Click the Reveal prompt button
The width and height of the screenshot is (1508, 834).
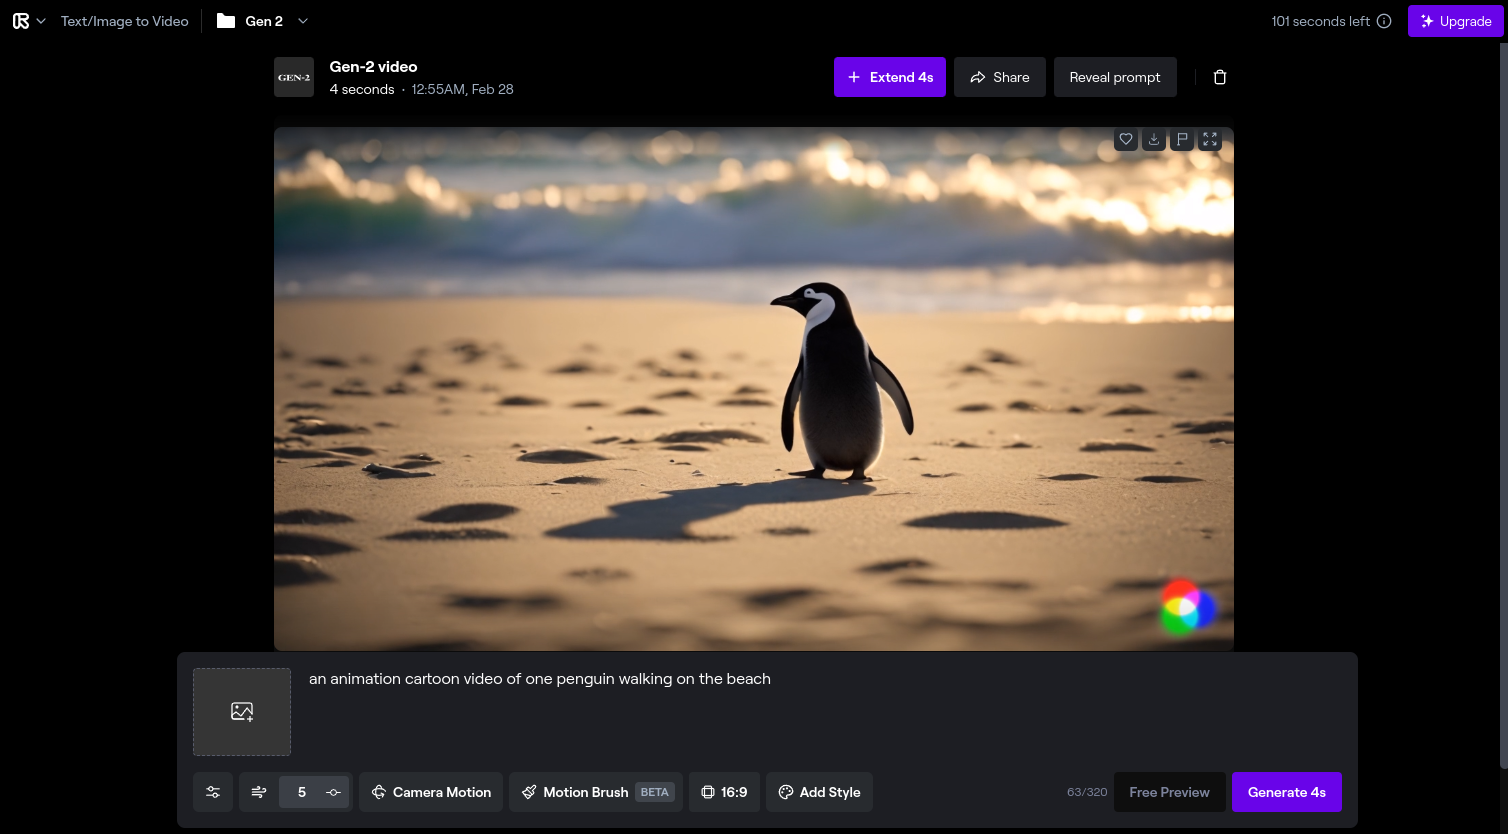coord(1115,77)
